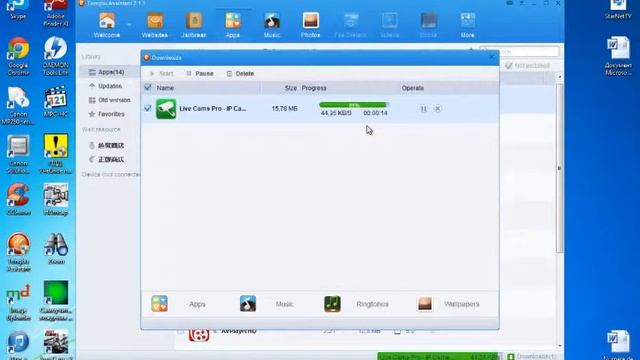Click the Progress column header

tap(314, 88)
